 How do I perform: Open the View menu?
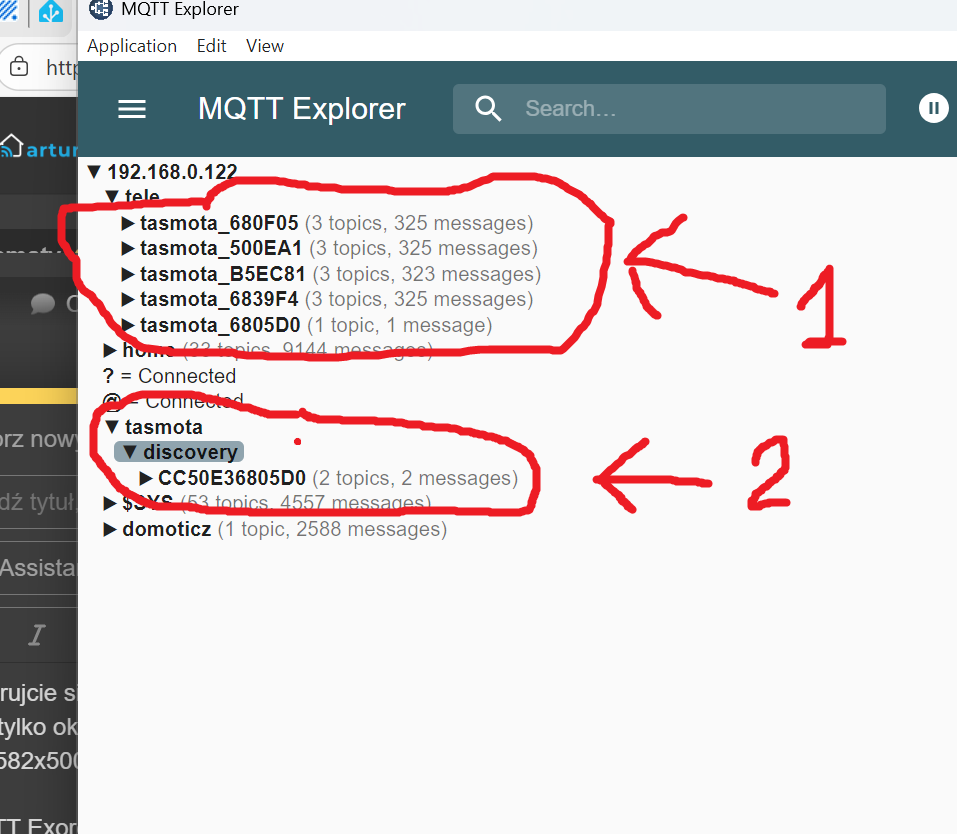[265, 46]
